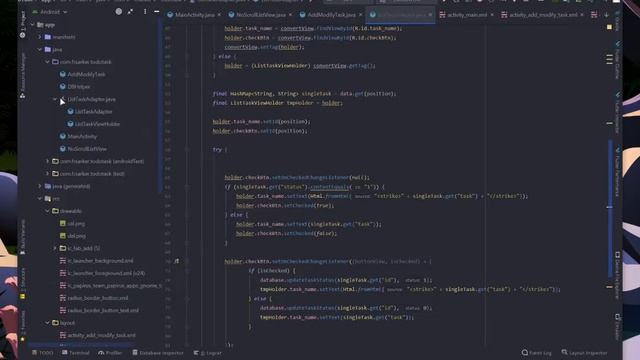Image resolution: width=640 pixels, height=360 pixels.
Task: Open the Android project view dropdown
Action: 50,12
